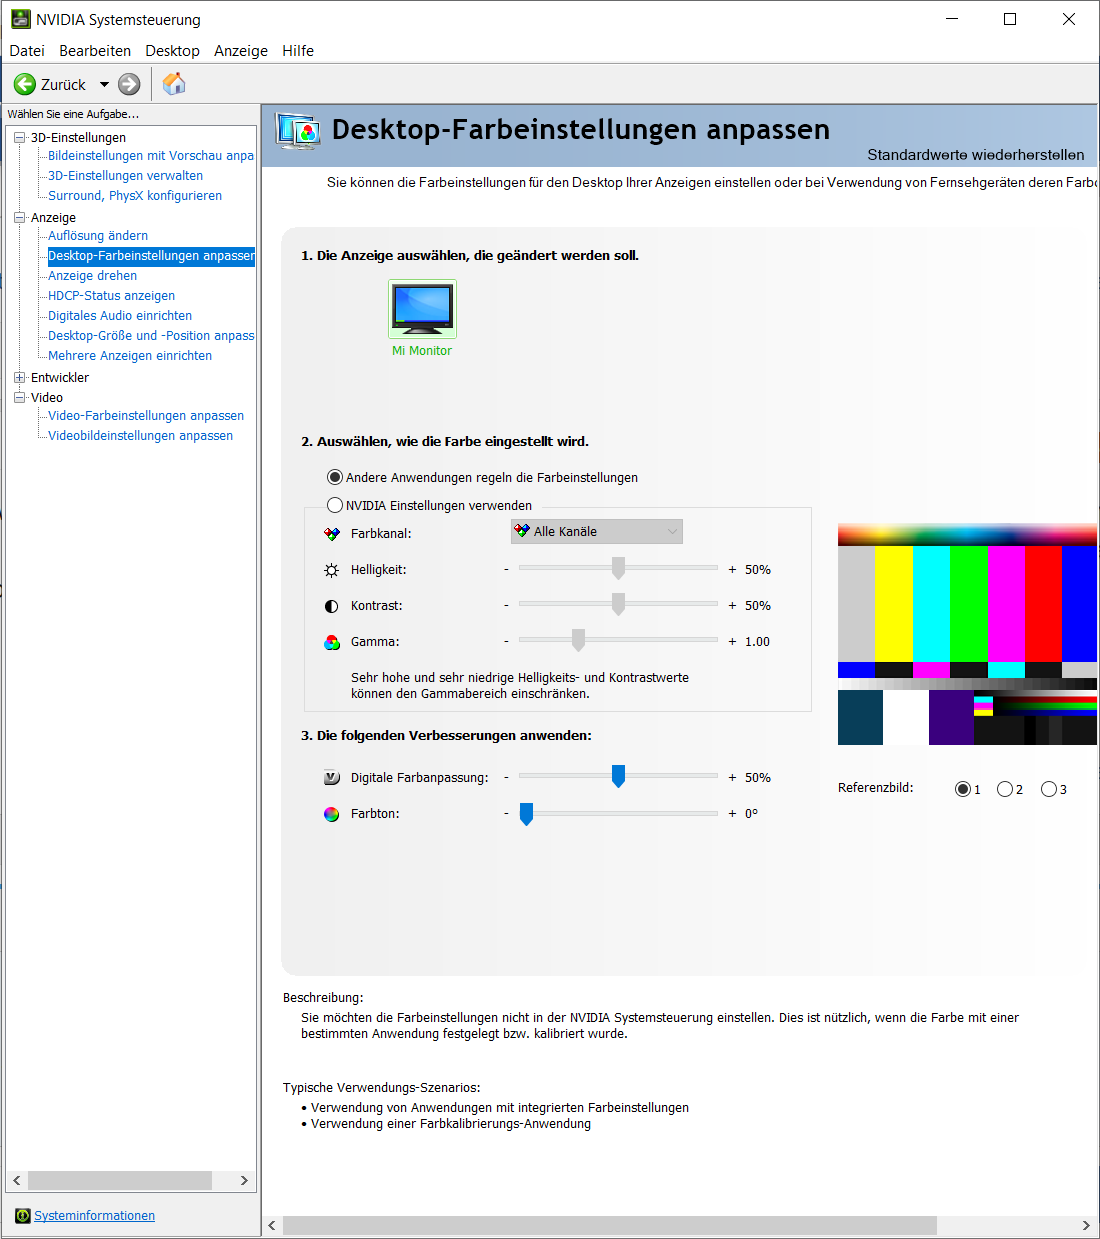Open the Desktop menu
This screenshot has width=1100, height=1239.
click(172, 51)
